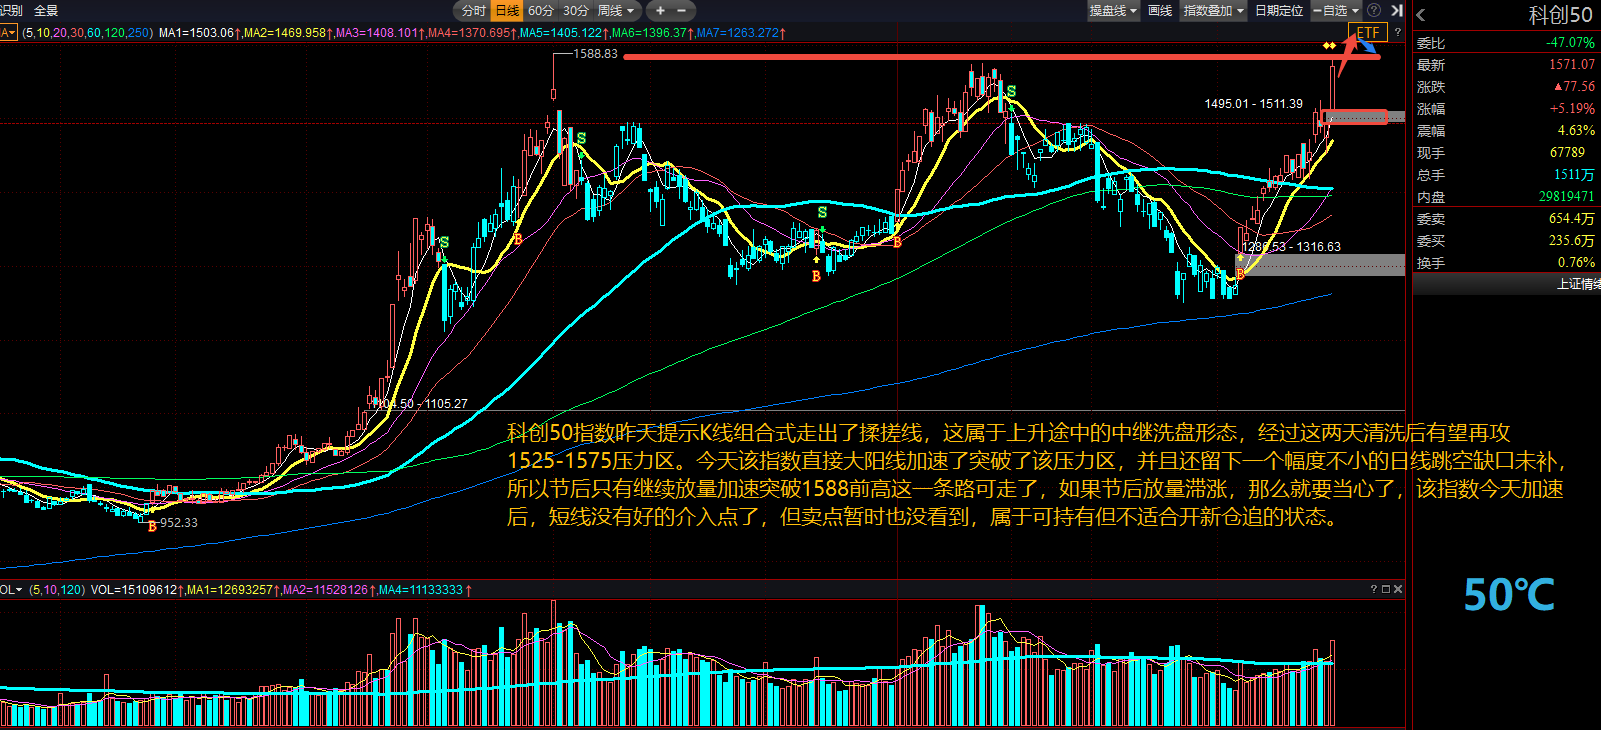Viewport: 1601px width, 730px height.
Task: Click the 画线 drawing button
Action: click(1160, 11)
